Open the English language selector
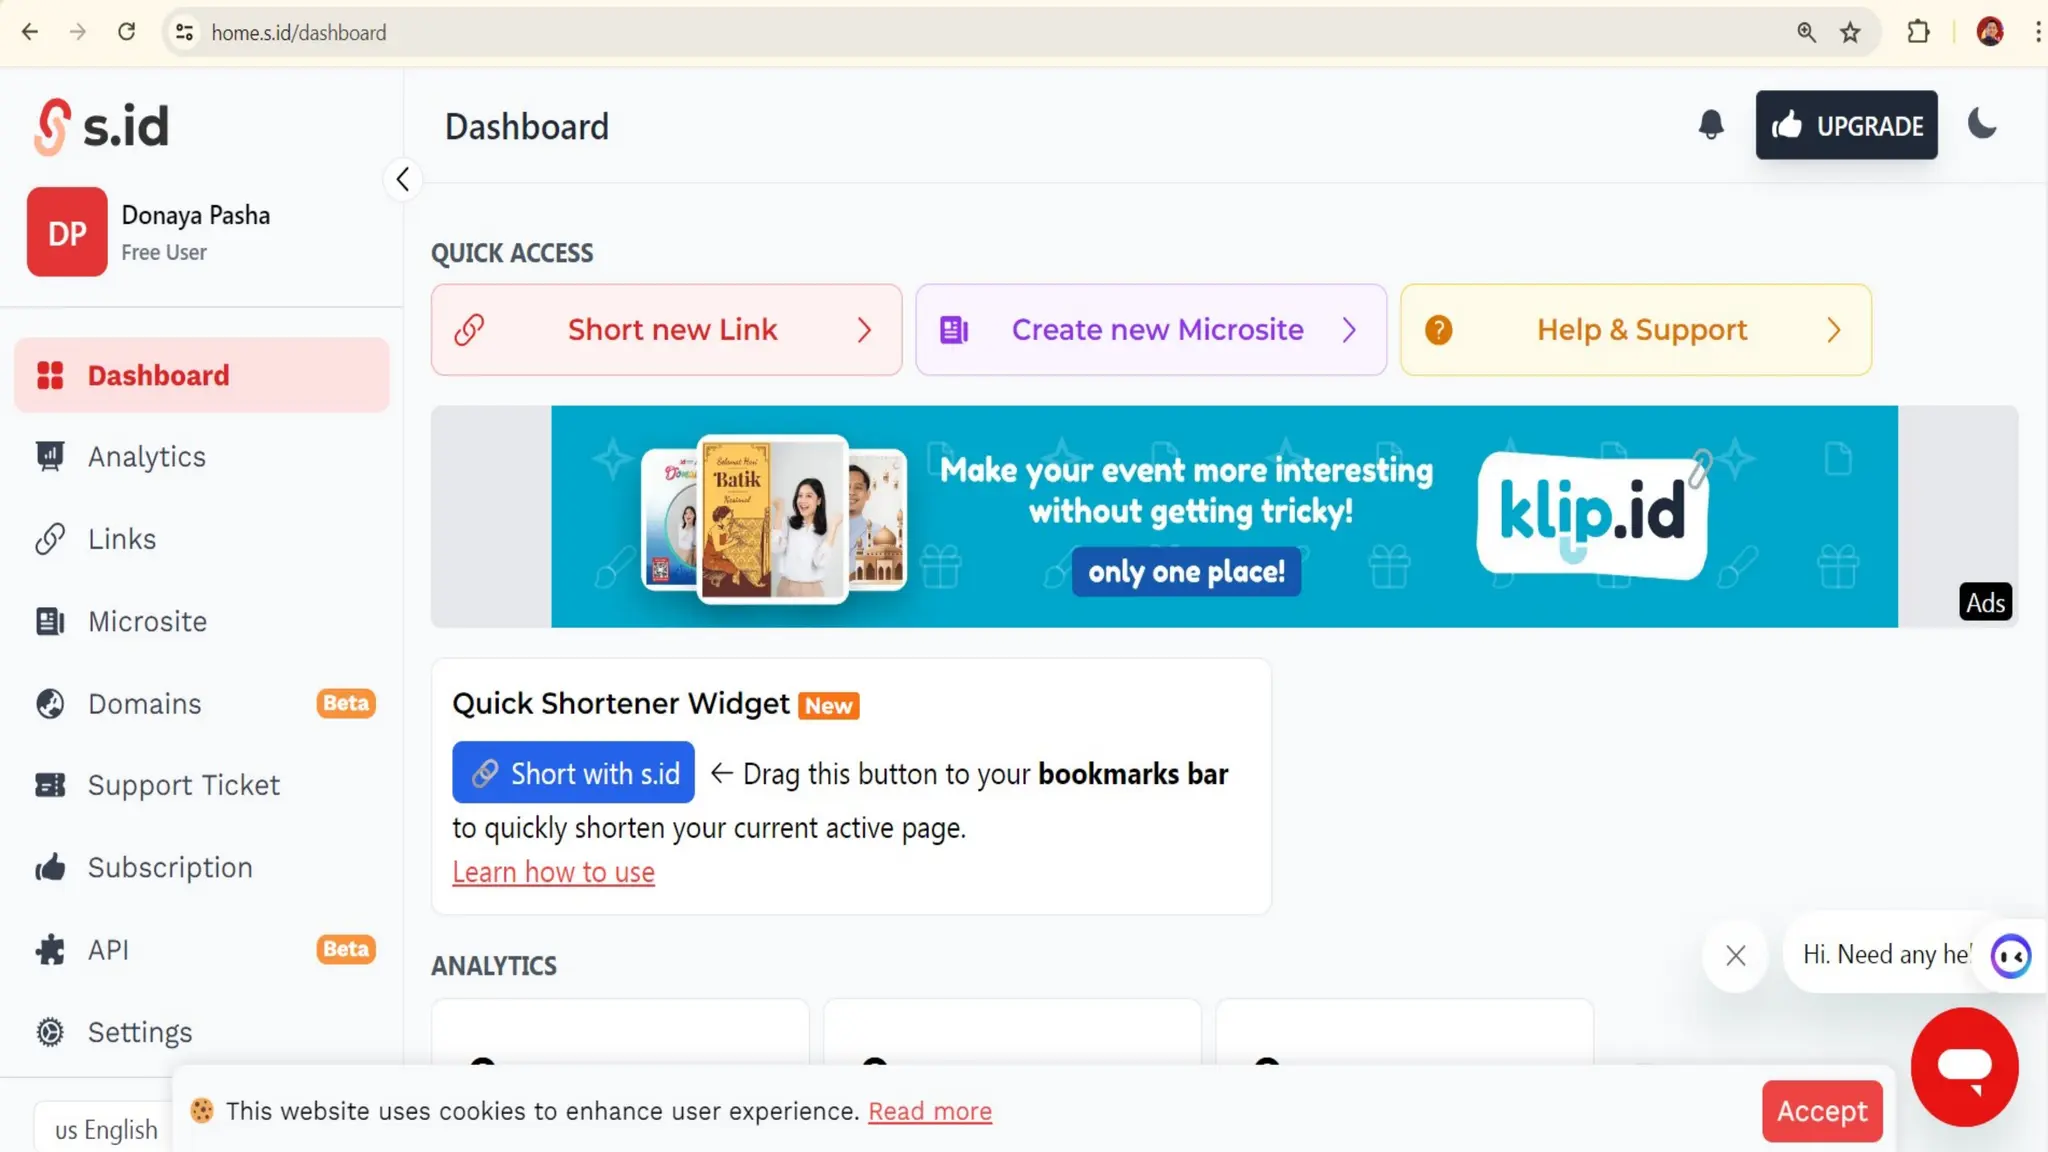2048x1152 pixels. coord(106,1130)
